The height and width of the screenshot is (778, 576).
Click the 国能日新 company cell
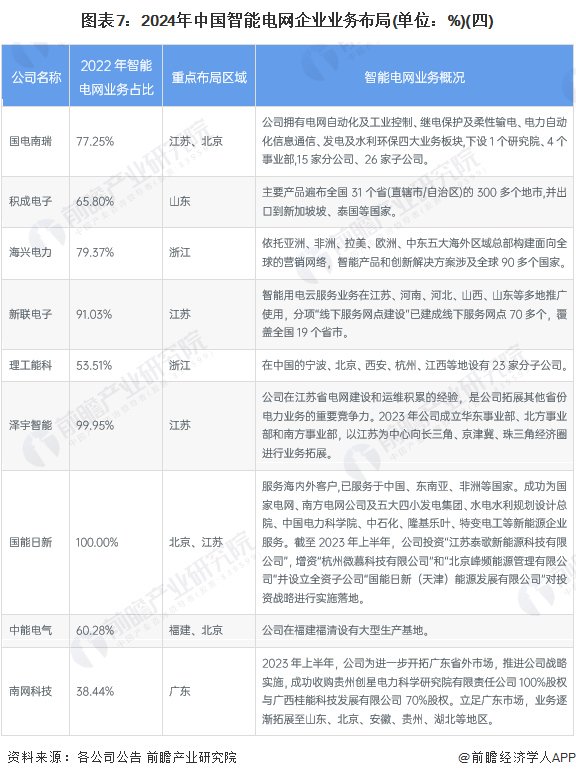coord(30,542)
